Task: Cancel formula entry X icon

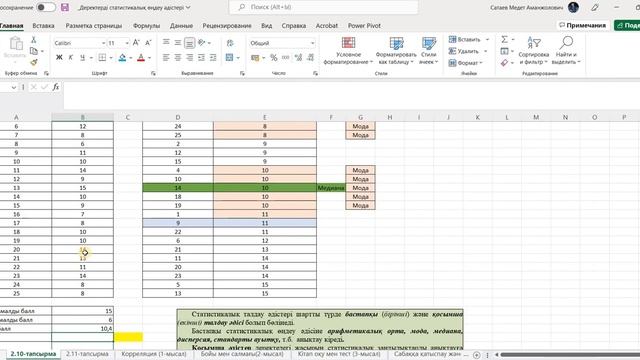Action: [x=33, y=87]
